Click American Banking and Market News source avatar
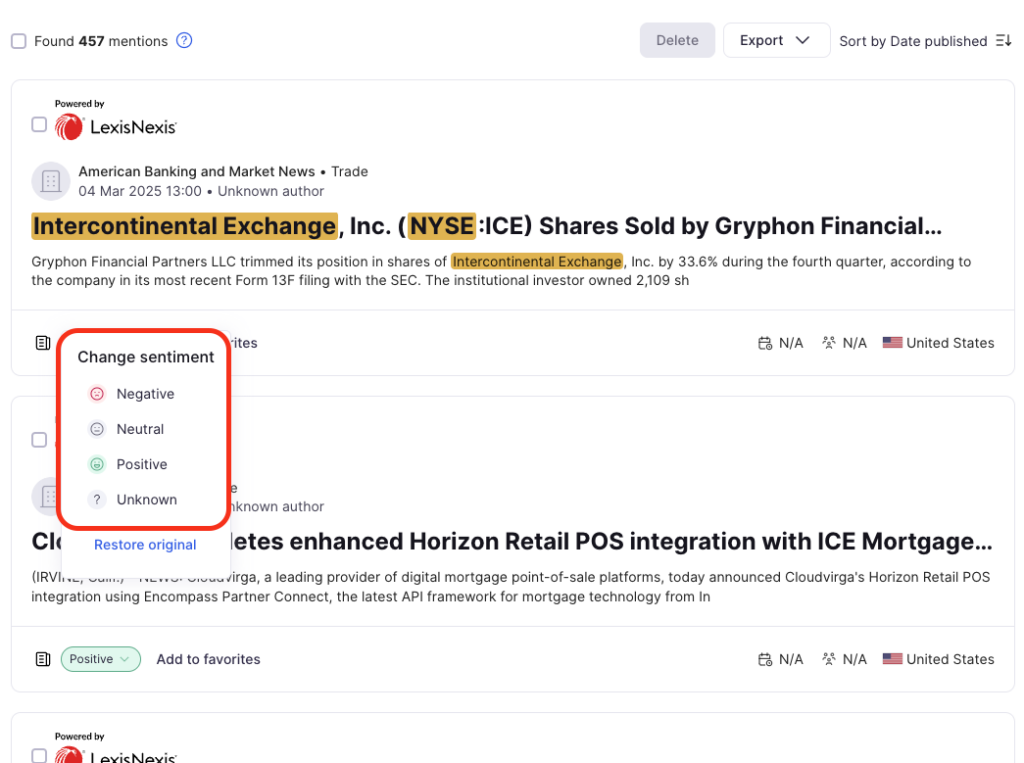Screen dimensions: 1024x763 (x=50, y=181)
